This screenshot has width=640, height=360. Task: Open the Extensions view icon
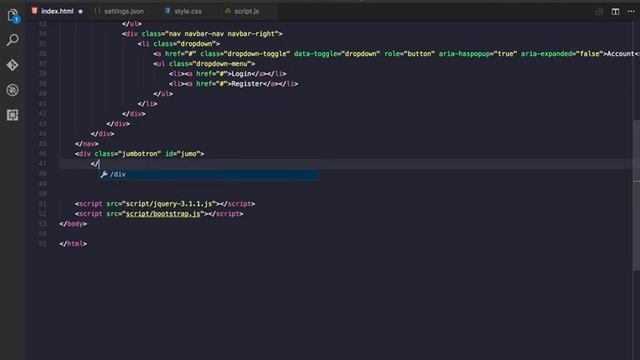coord(13,115)
